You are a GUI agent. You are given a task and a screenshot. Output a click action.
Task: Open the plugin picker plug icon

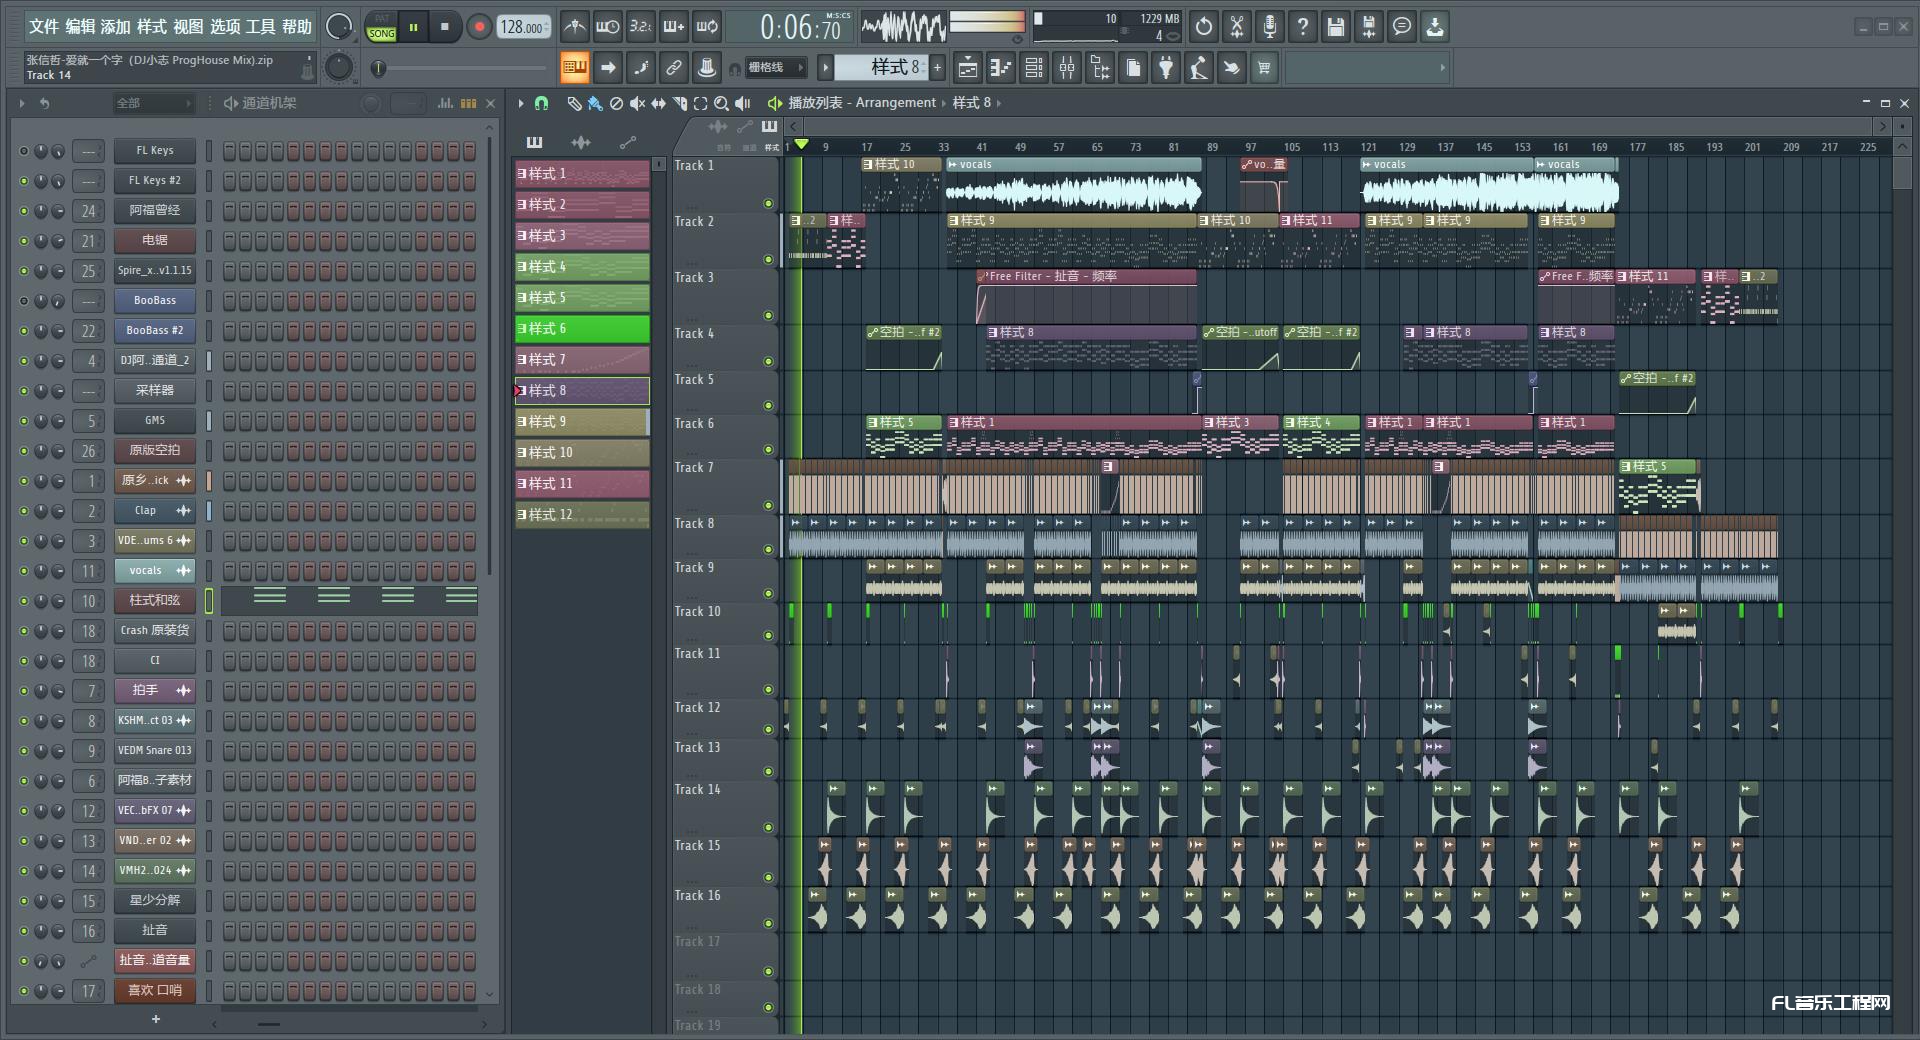[x=1166, y=68]
